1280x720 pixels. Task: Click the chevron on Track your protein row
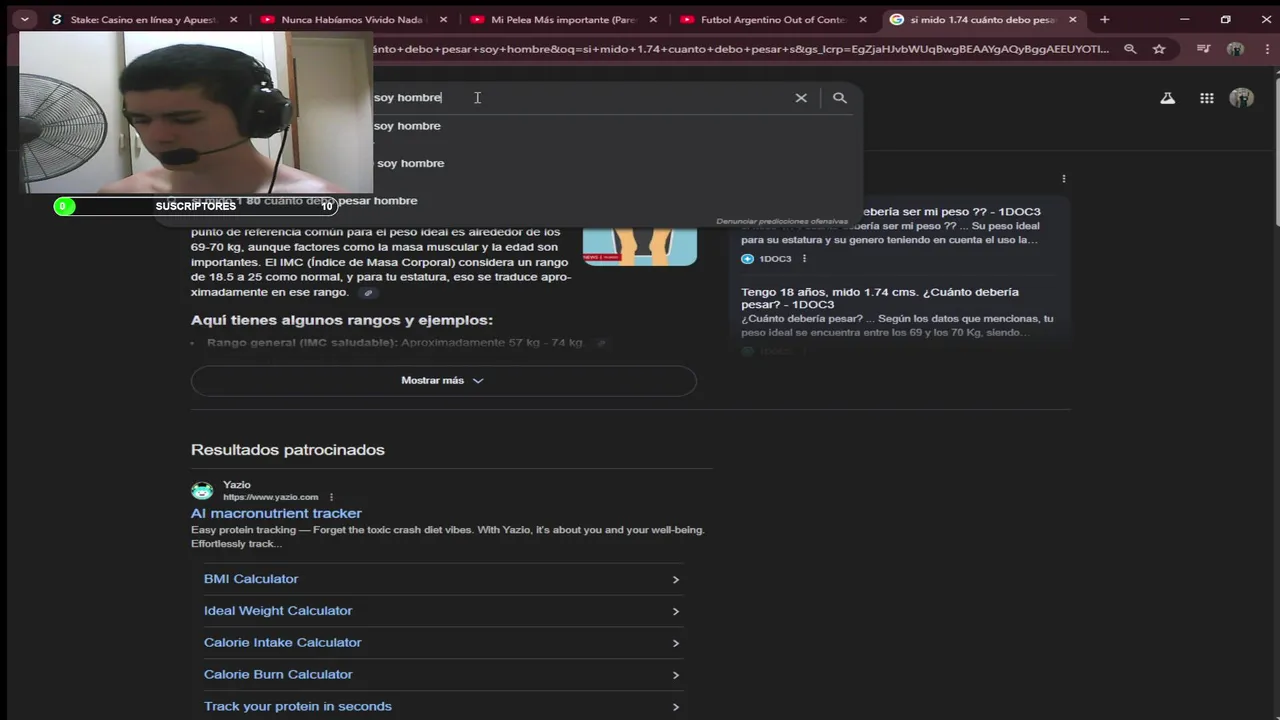(676, 707)
